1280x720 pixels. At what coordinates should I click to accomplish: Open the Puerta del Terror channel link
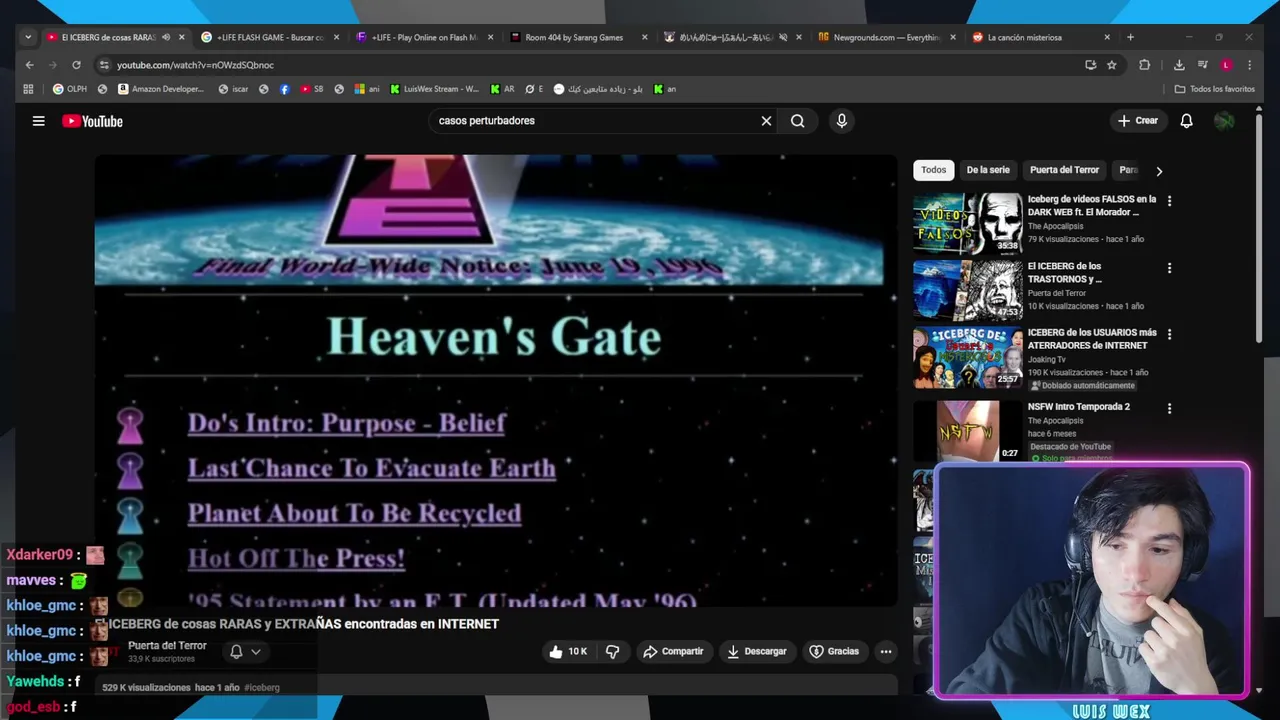[x=167, y=646]
